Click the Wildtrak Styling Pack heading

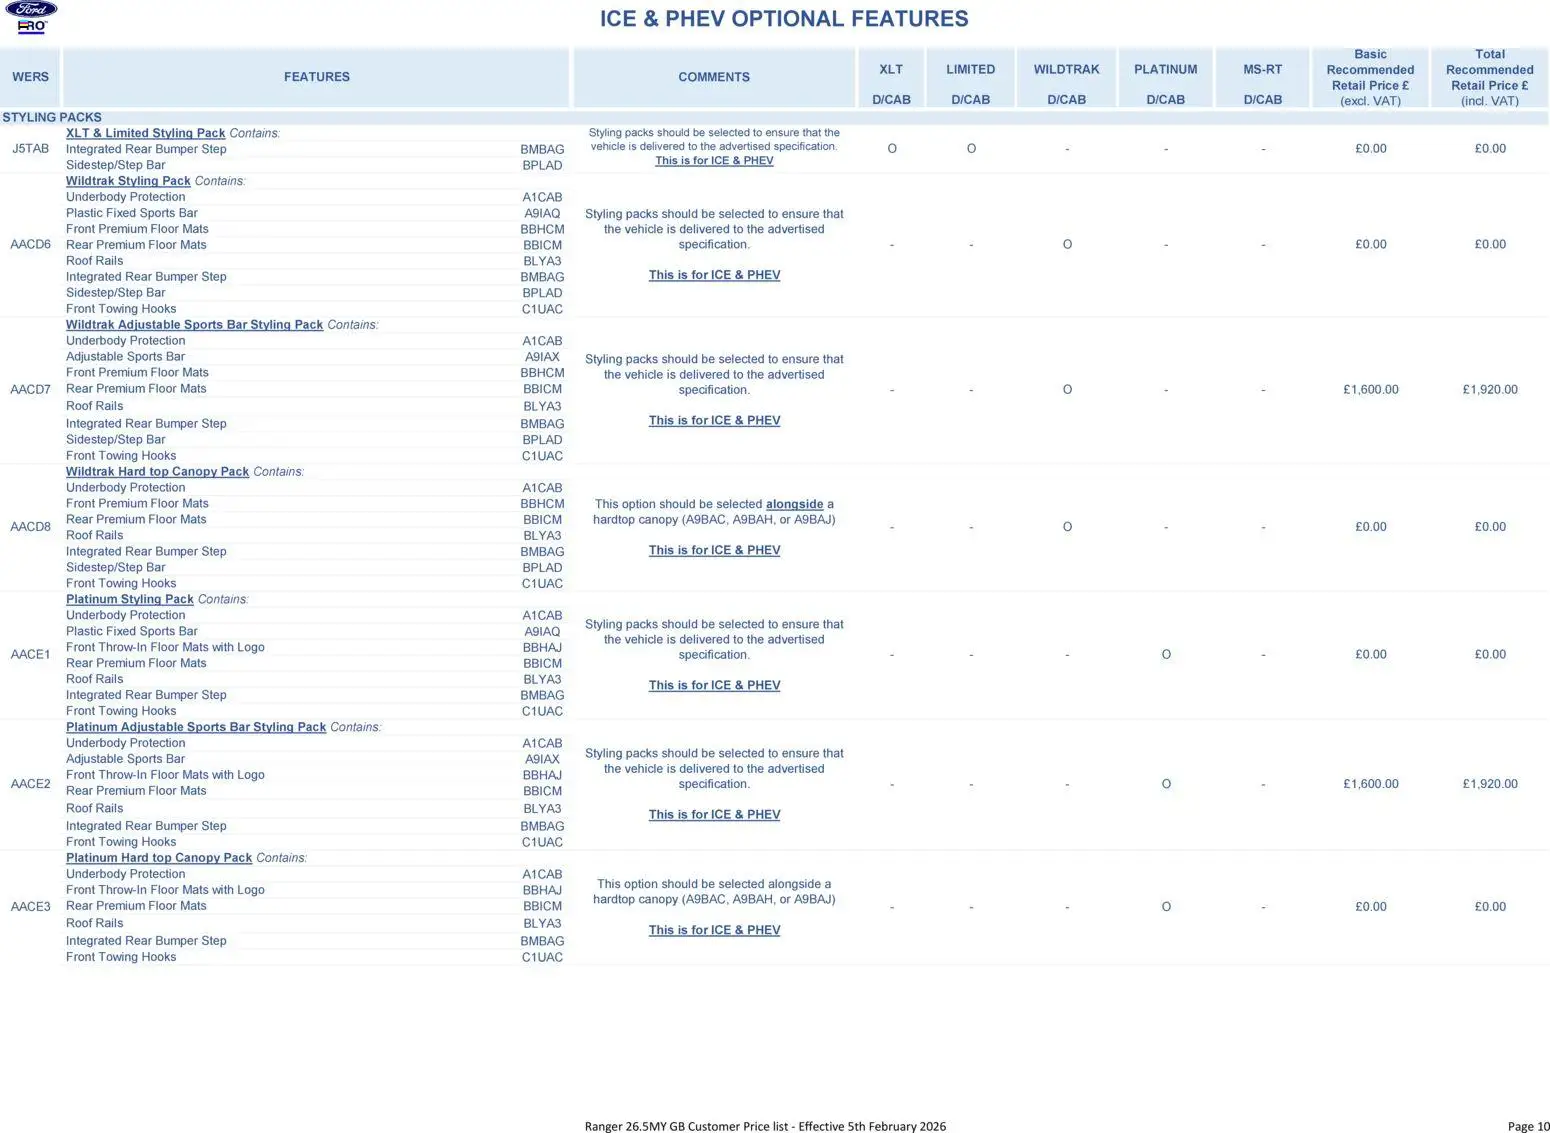128,181
